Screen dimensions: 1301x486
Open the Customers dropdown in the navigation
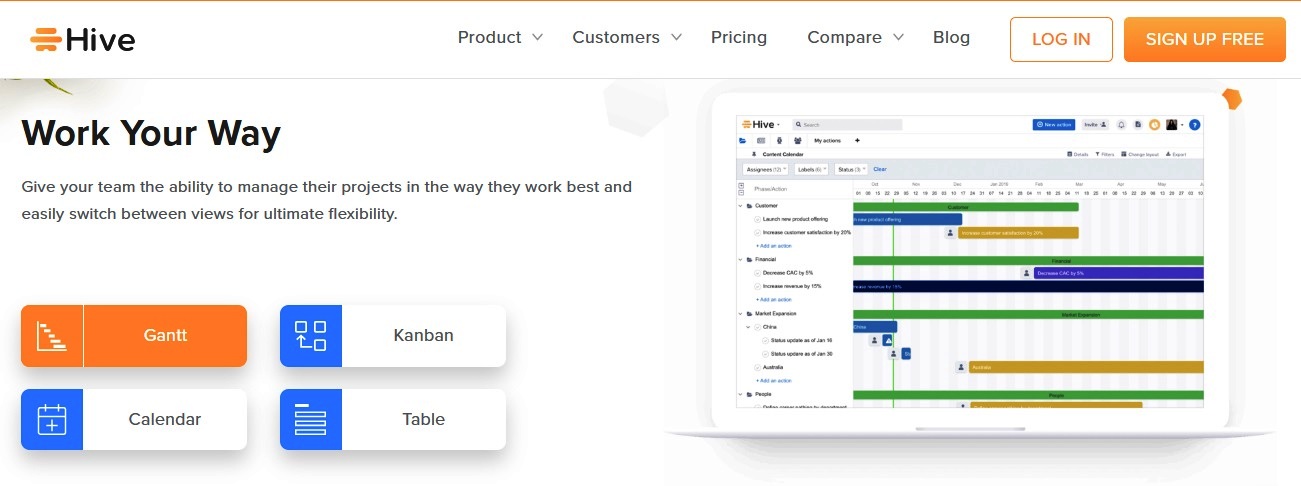point(626,38)
